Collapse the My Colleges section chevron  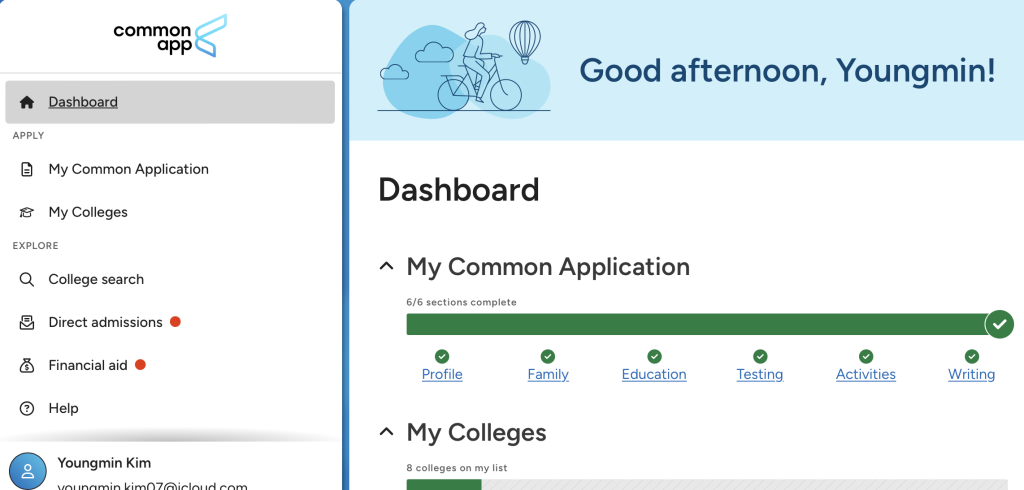coord(386,433)
